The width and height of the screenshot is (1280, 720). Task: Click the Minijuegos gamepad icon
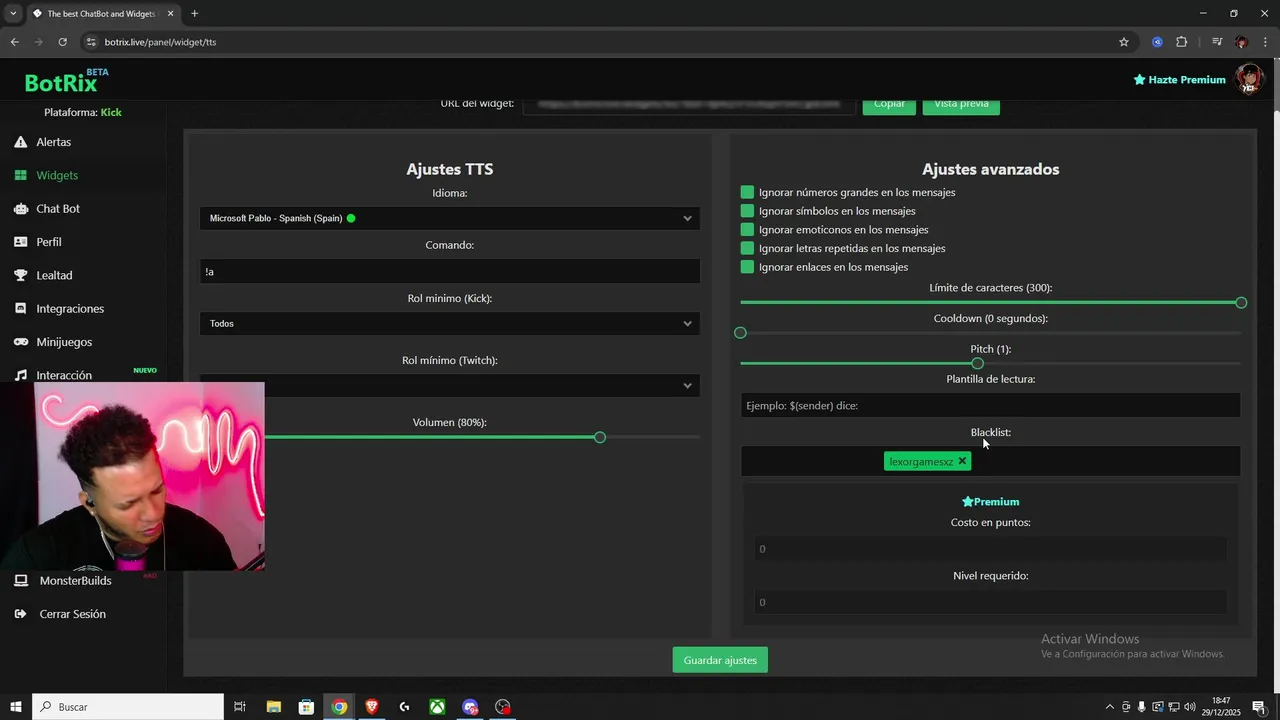(21, 342)
